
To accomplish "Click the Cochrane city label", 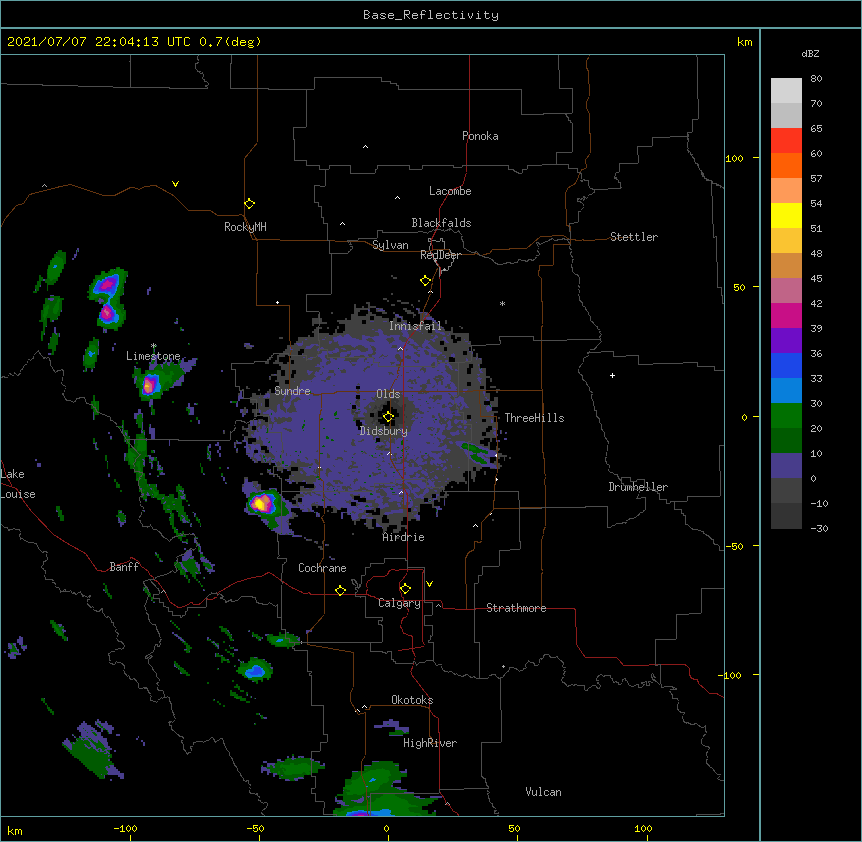I will (x=322, y=568).
